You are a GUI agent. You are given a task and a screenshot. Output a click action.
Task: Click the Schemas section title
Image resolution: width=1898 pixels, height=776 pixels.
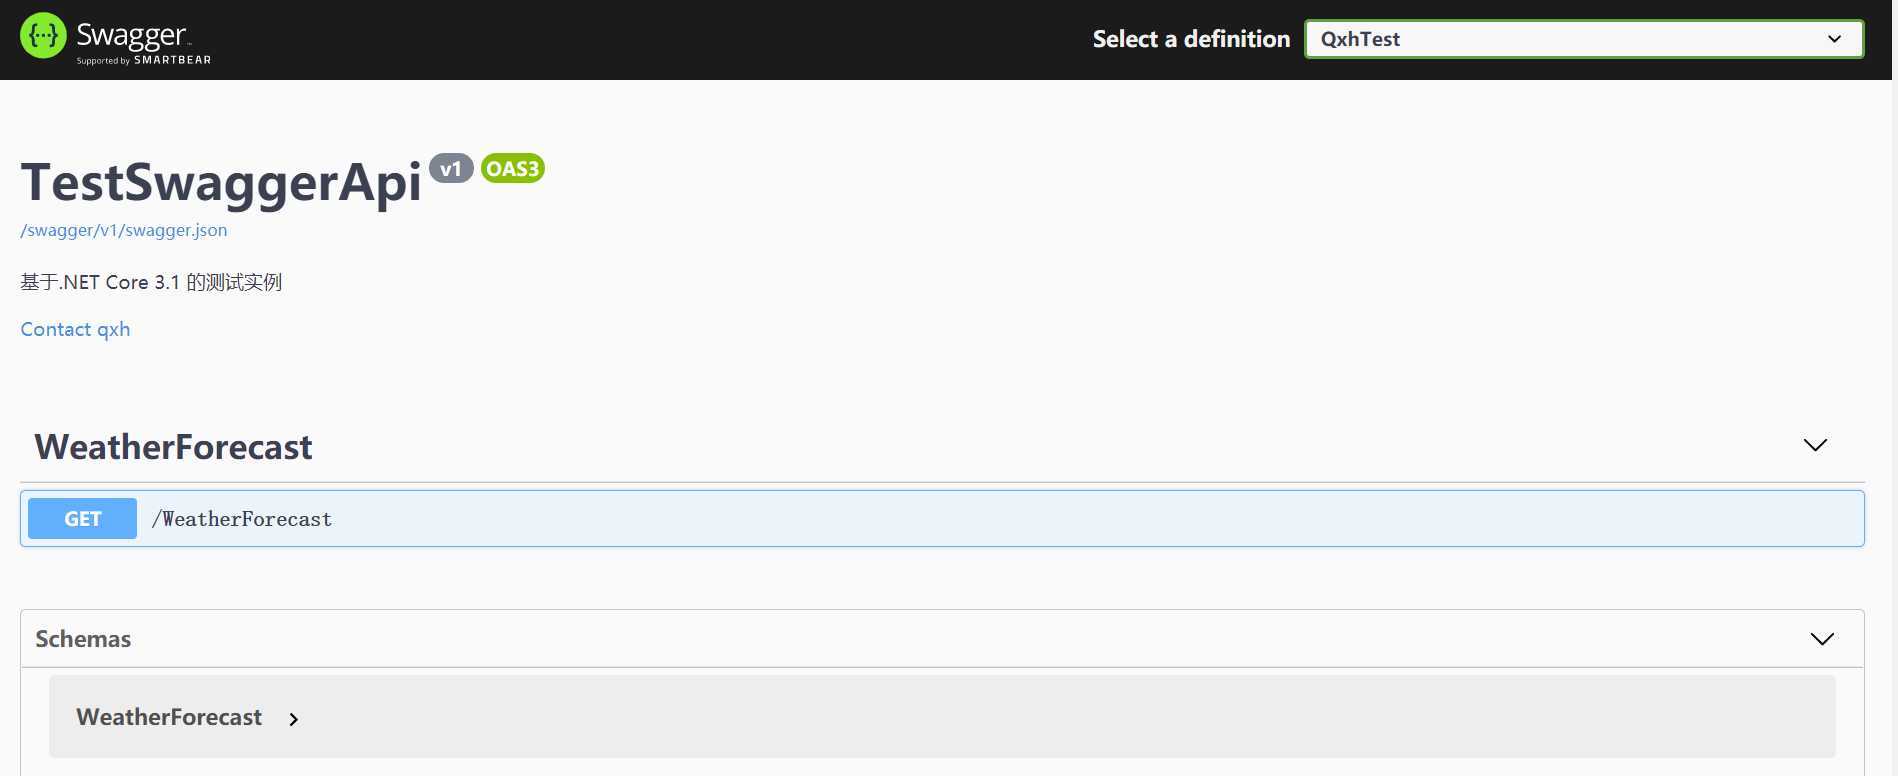[x=83, y=639]
